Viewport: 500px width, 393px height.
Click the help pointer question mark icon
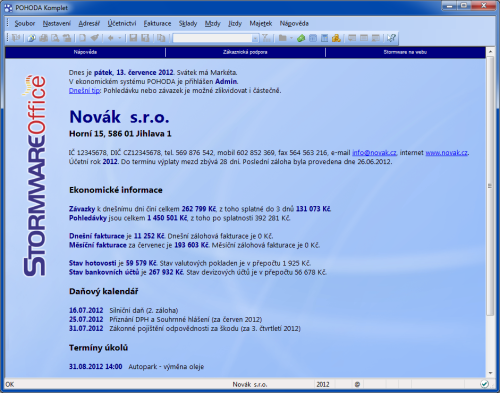[x=391, y=38]
